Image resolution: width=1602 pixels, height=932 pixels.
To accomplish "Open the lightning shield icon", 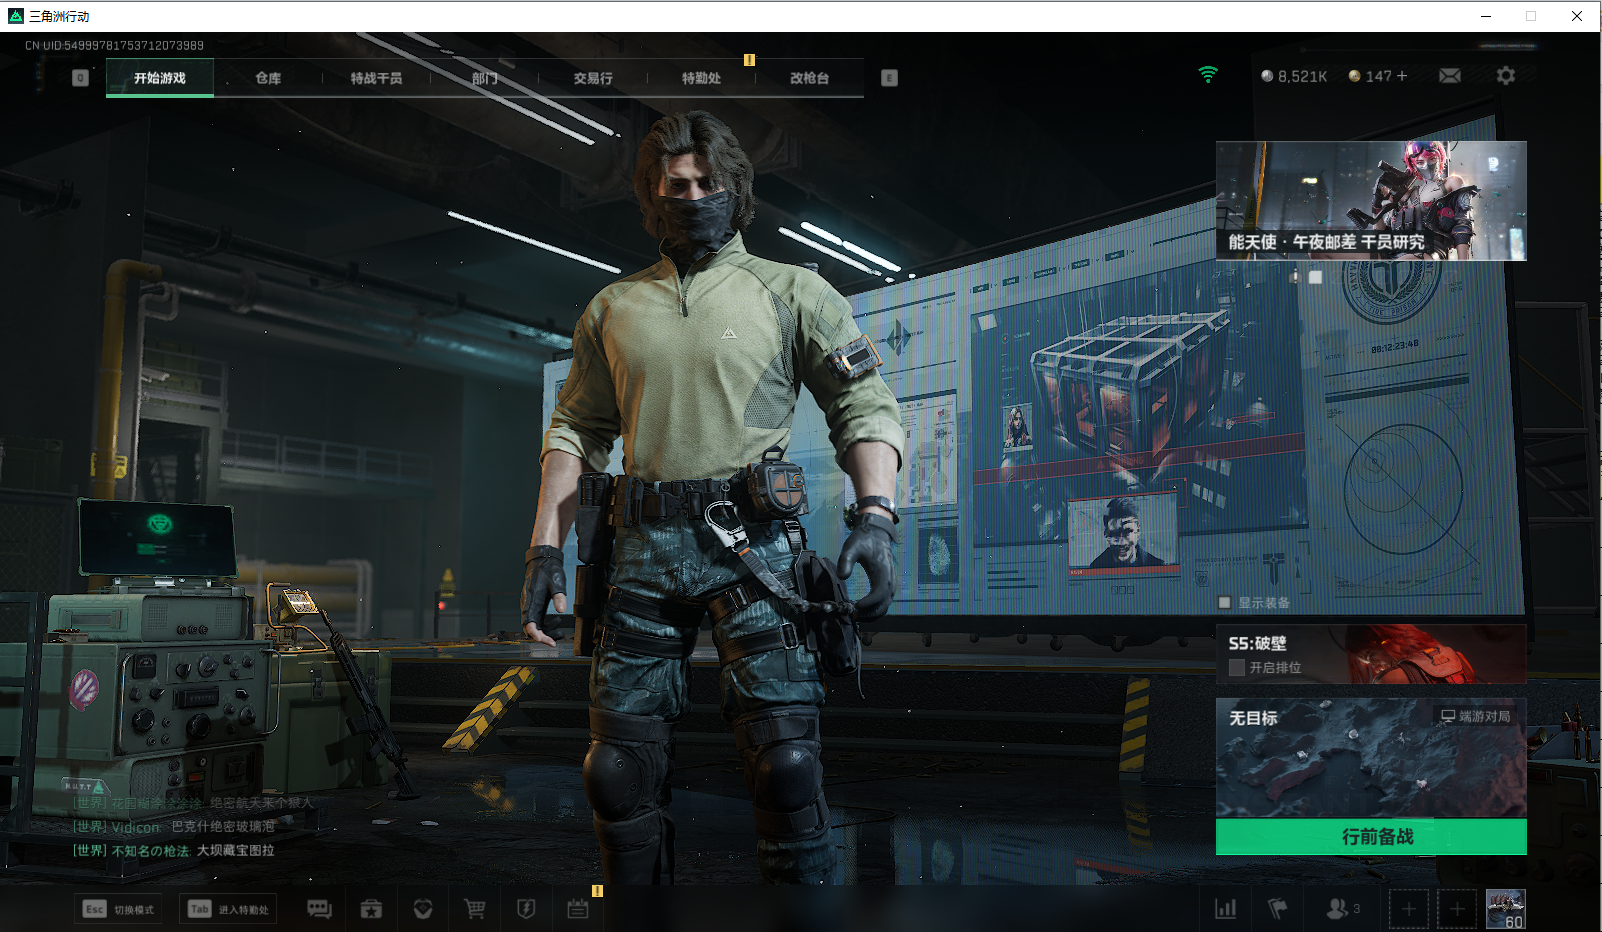I will pos(526,909).
